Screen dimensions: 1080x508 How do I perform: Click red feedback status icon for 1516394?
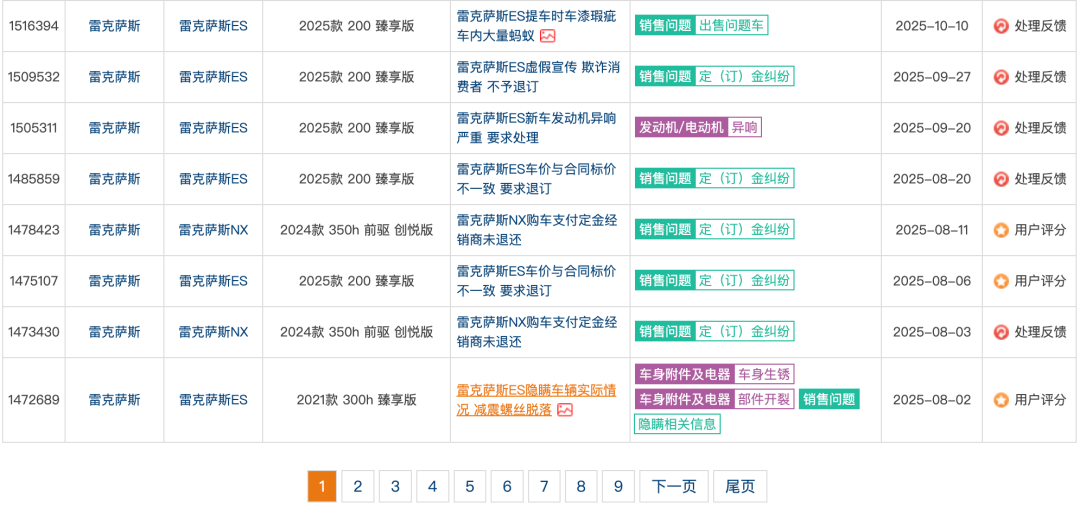tap(1001, 26)
